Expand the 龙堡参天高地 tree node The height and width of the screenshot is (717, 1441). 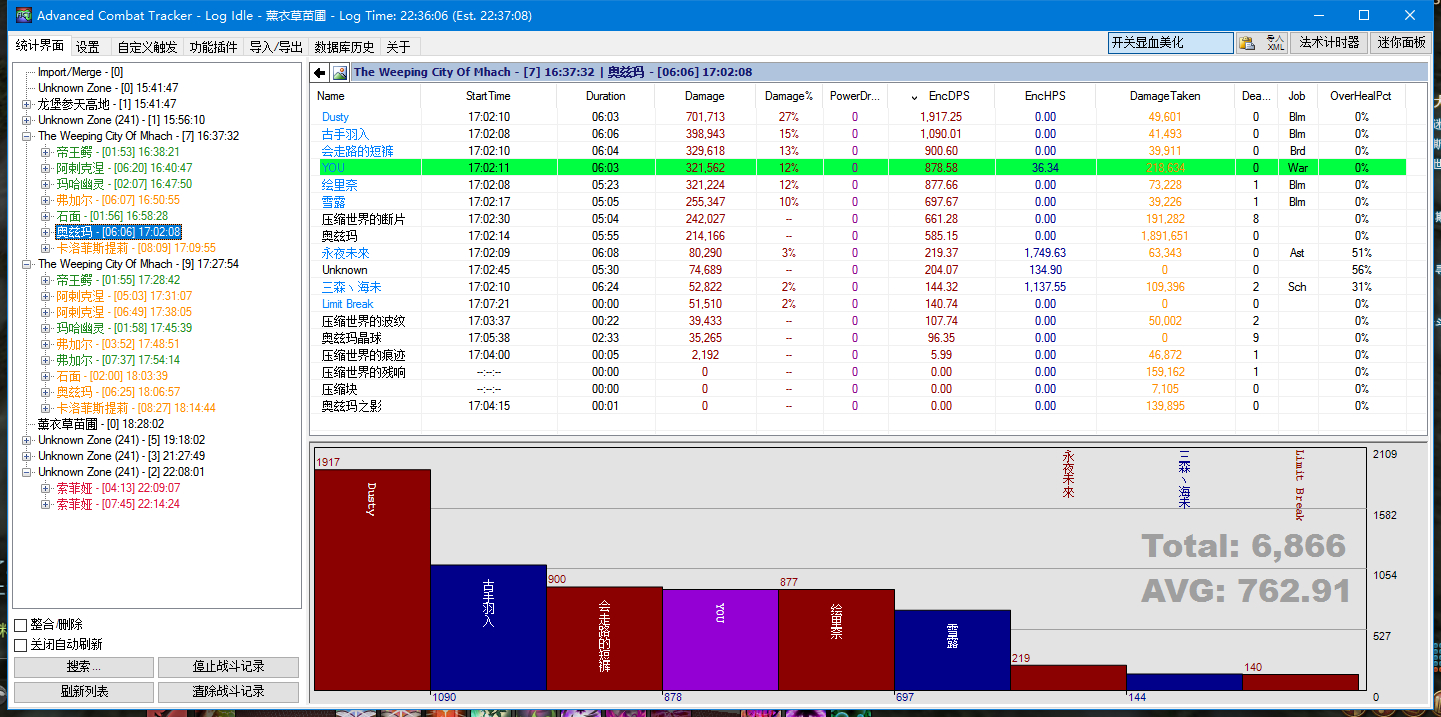[27, 104]
